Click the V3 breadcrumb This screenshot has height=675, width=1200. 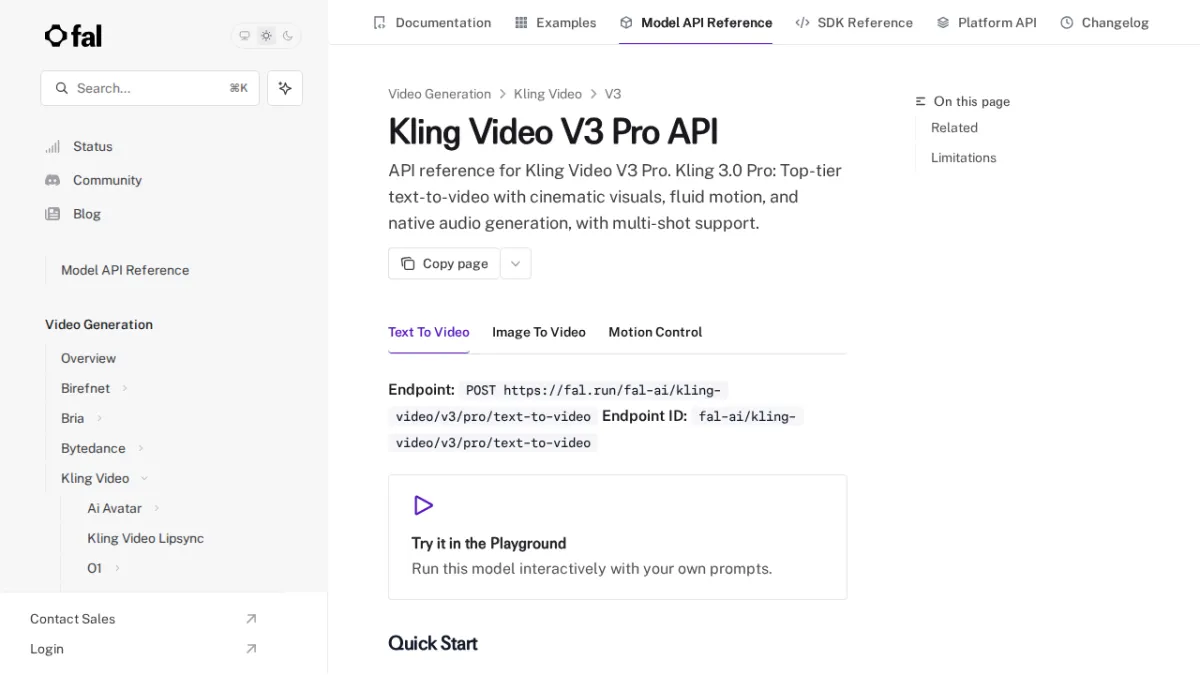(x=613, y=94)
